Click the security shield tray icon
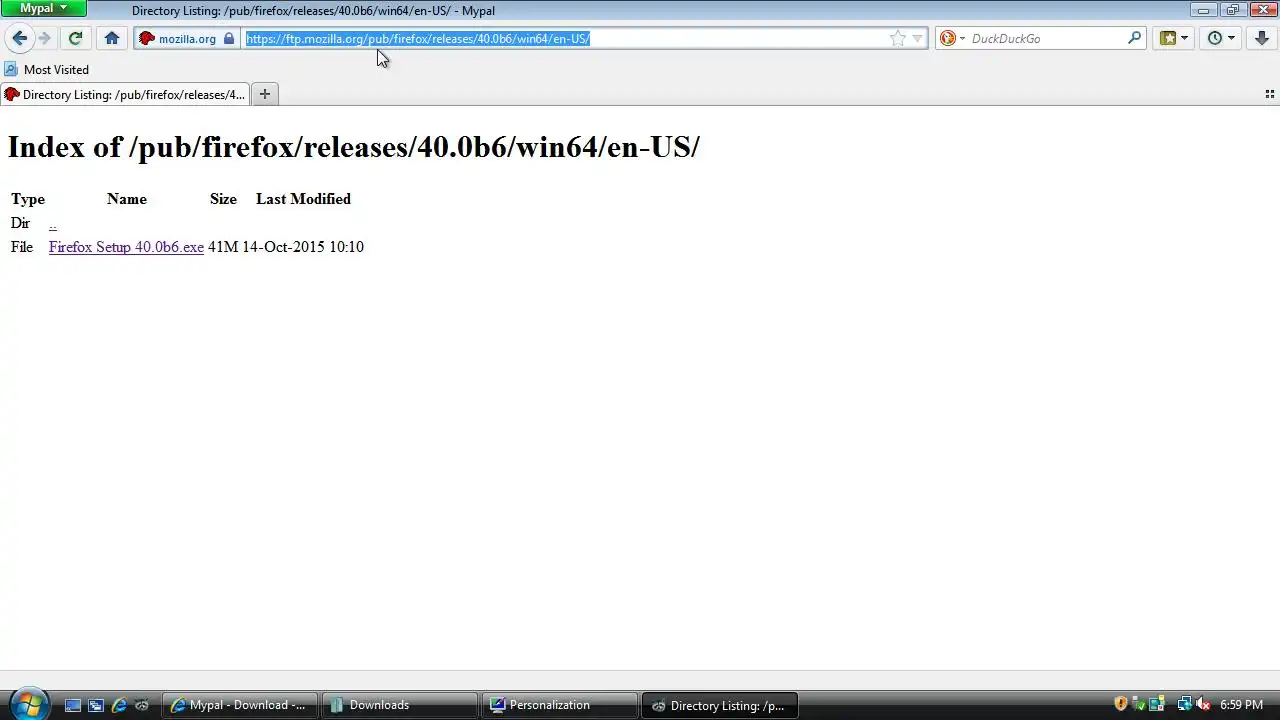This screenshot has height=720, width=1280. (x=1120, y=704)
